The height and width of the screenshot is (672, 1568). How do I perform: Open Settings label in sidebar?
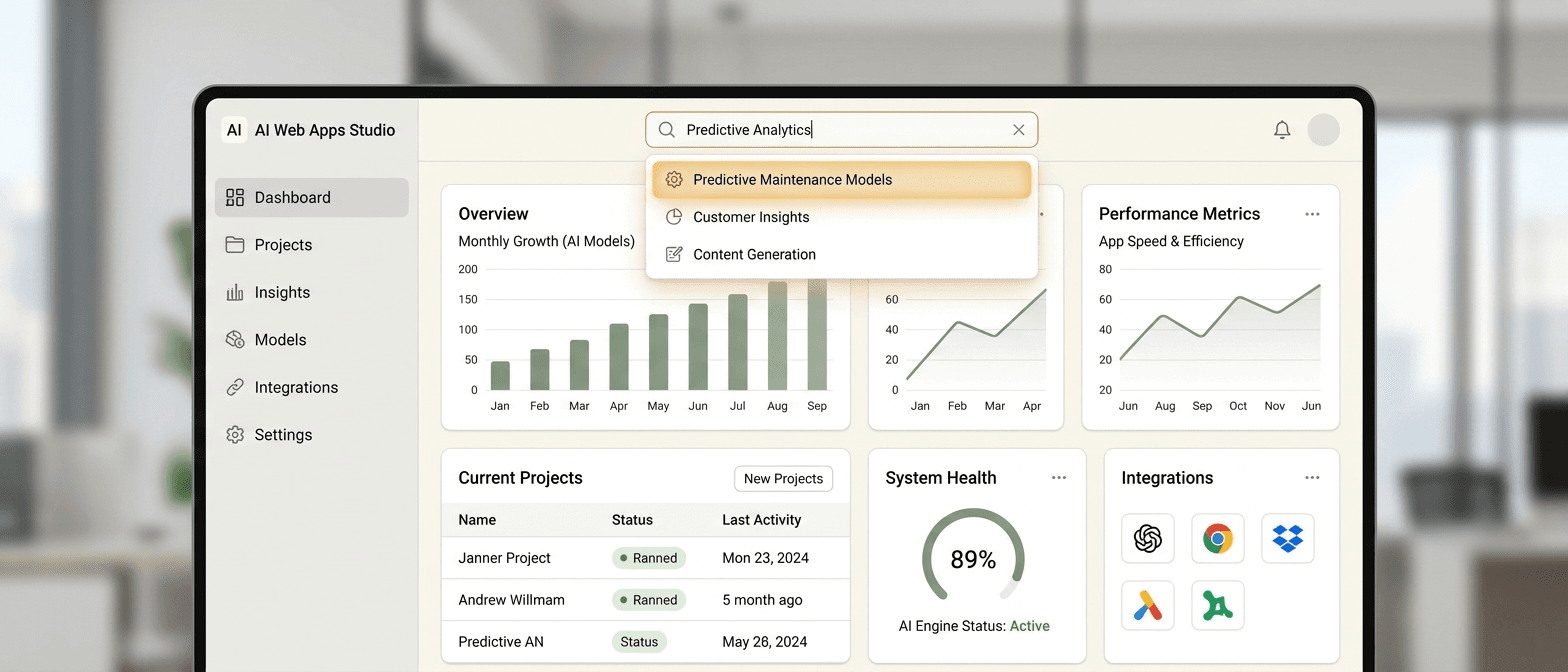click(x=283, y=435)
